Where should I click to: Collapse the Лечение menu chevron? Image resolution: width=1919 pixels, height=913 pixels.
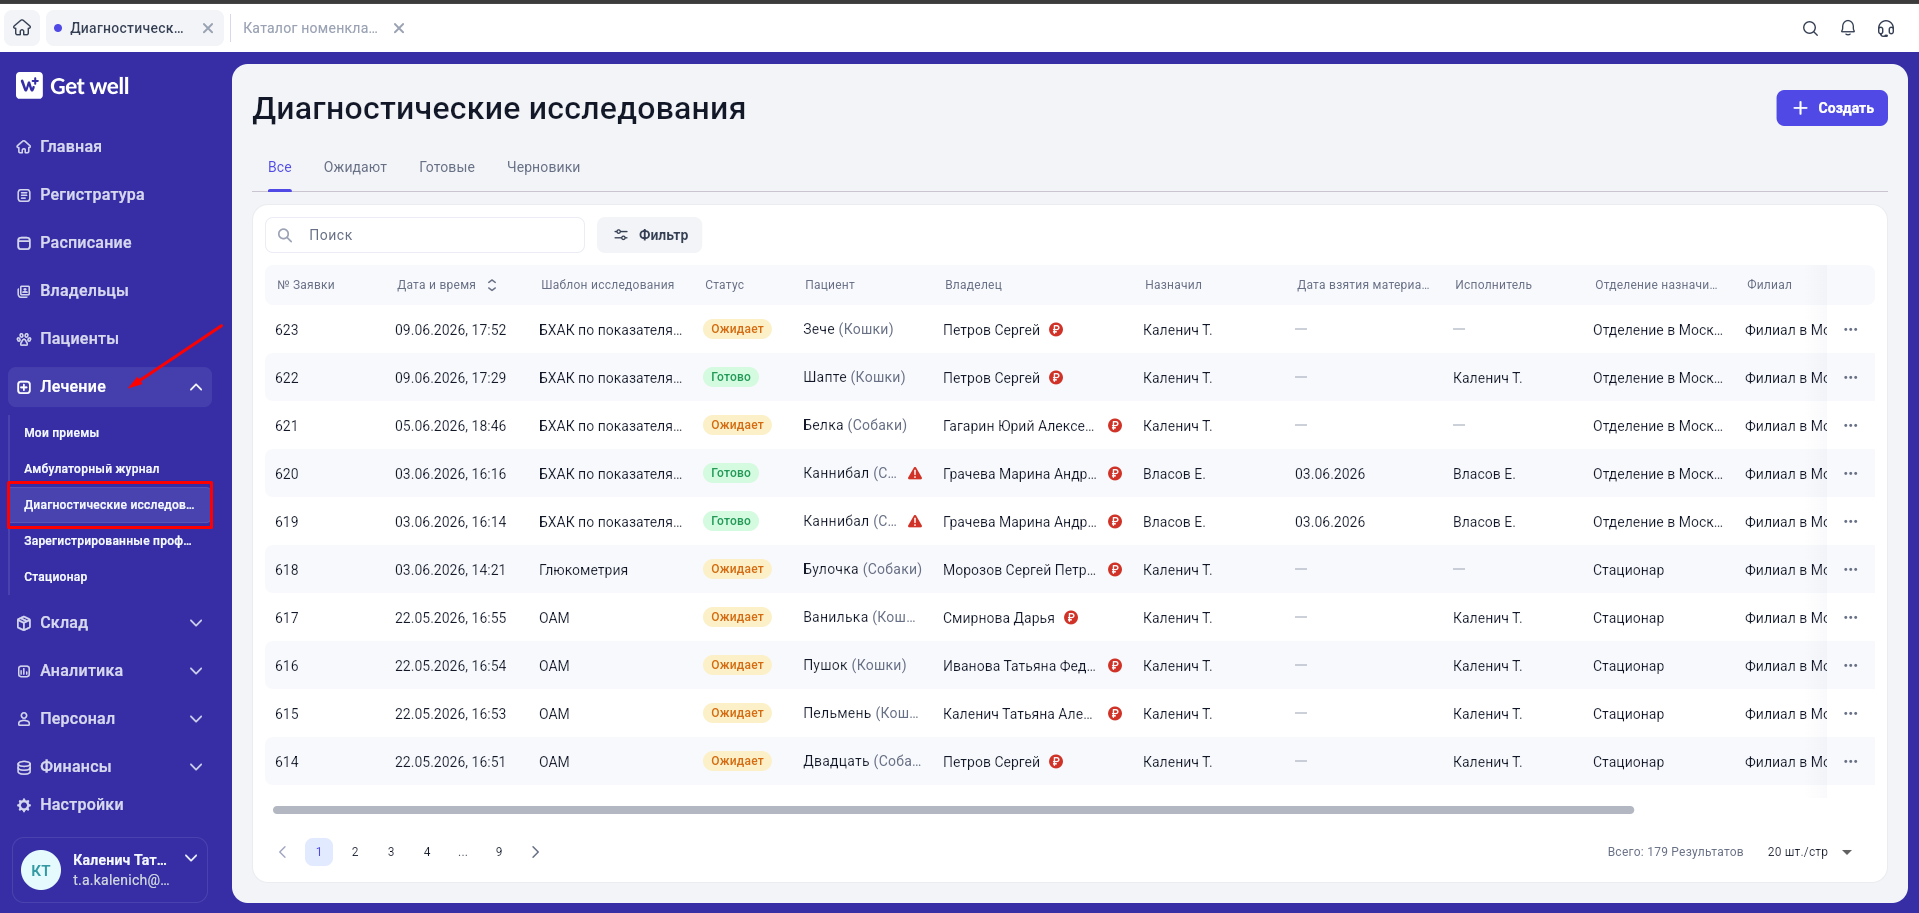tap(196, 387)
